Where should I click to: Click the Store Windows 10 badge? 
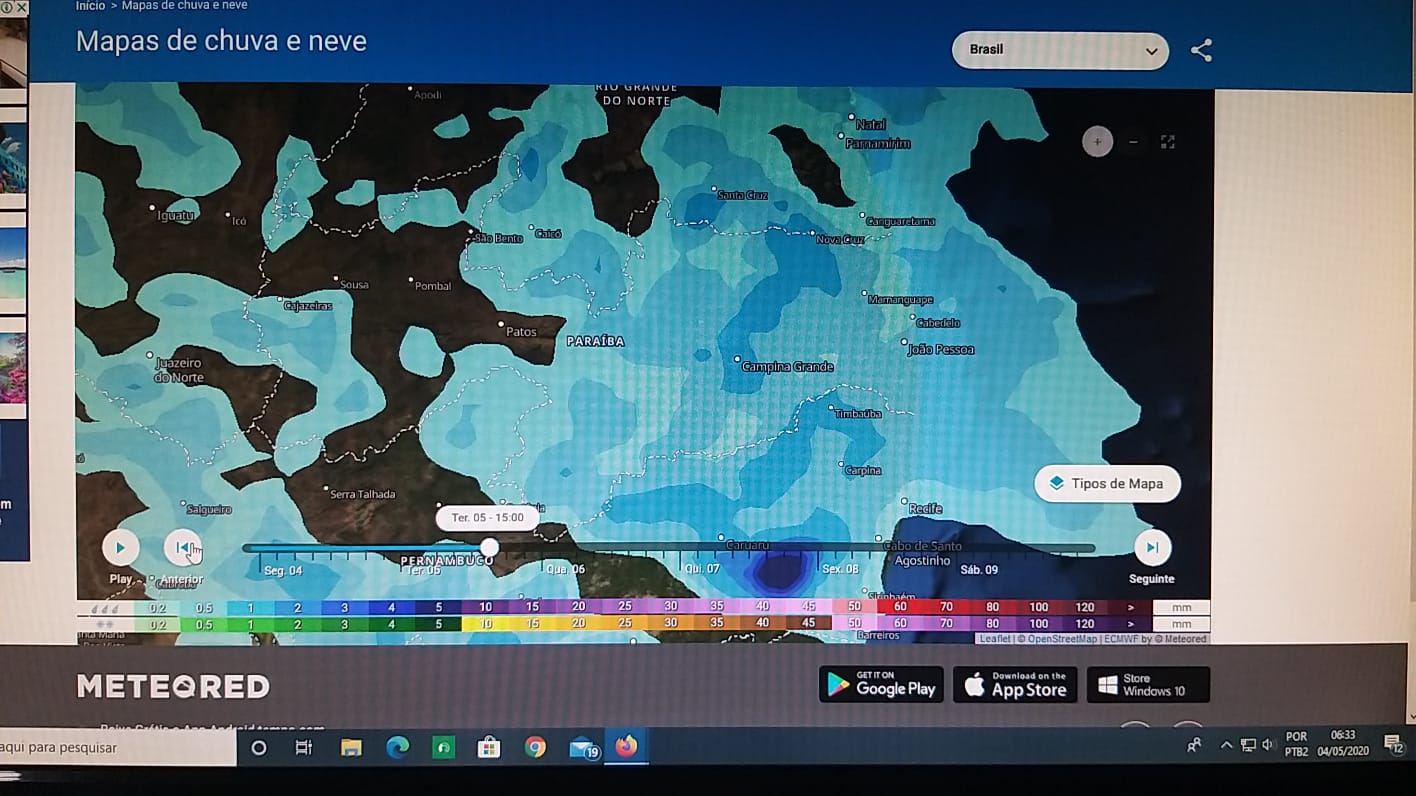[1148, 685]
